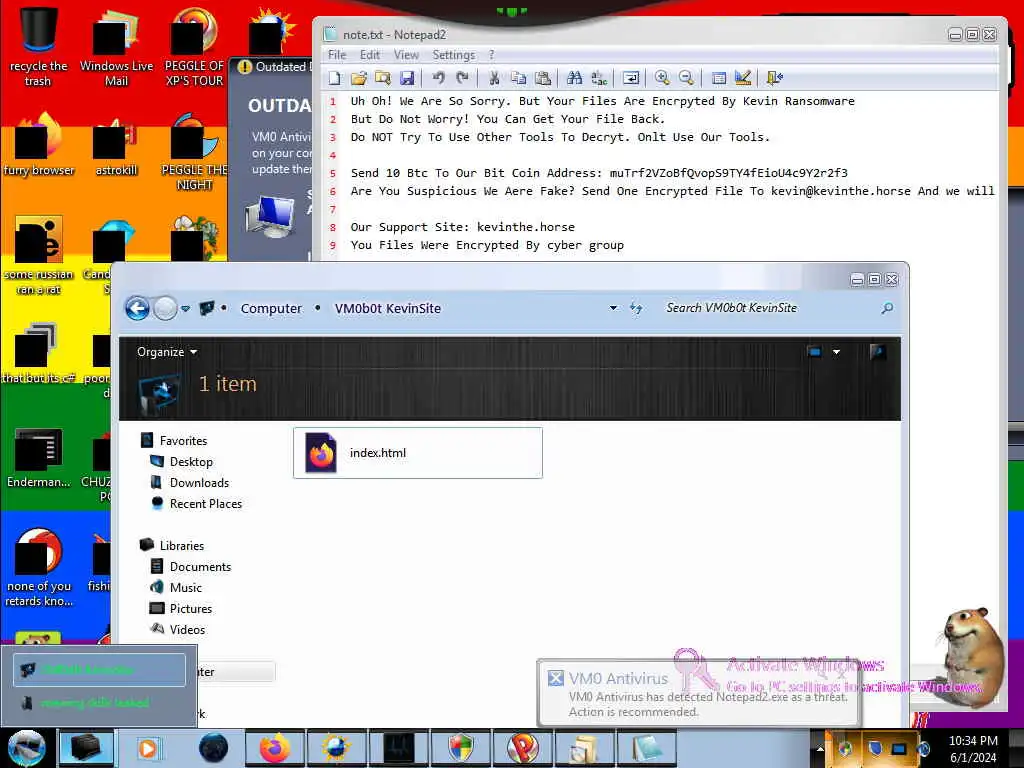The image size is (1024, 768).
Task: Select Desktop in the navigation pane
Action: (x=191, y=462)
